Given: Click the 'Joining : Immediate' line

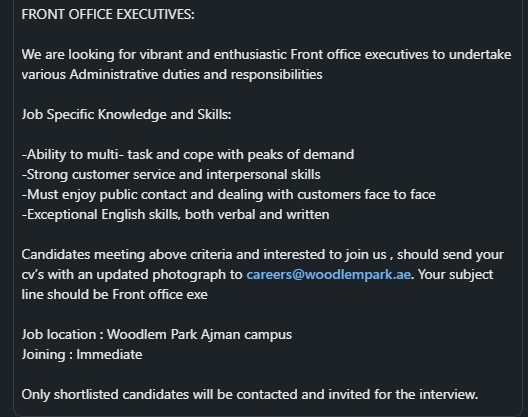Looking at the screenshot, I should (x=82, y=355).
